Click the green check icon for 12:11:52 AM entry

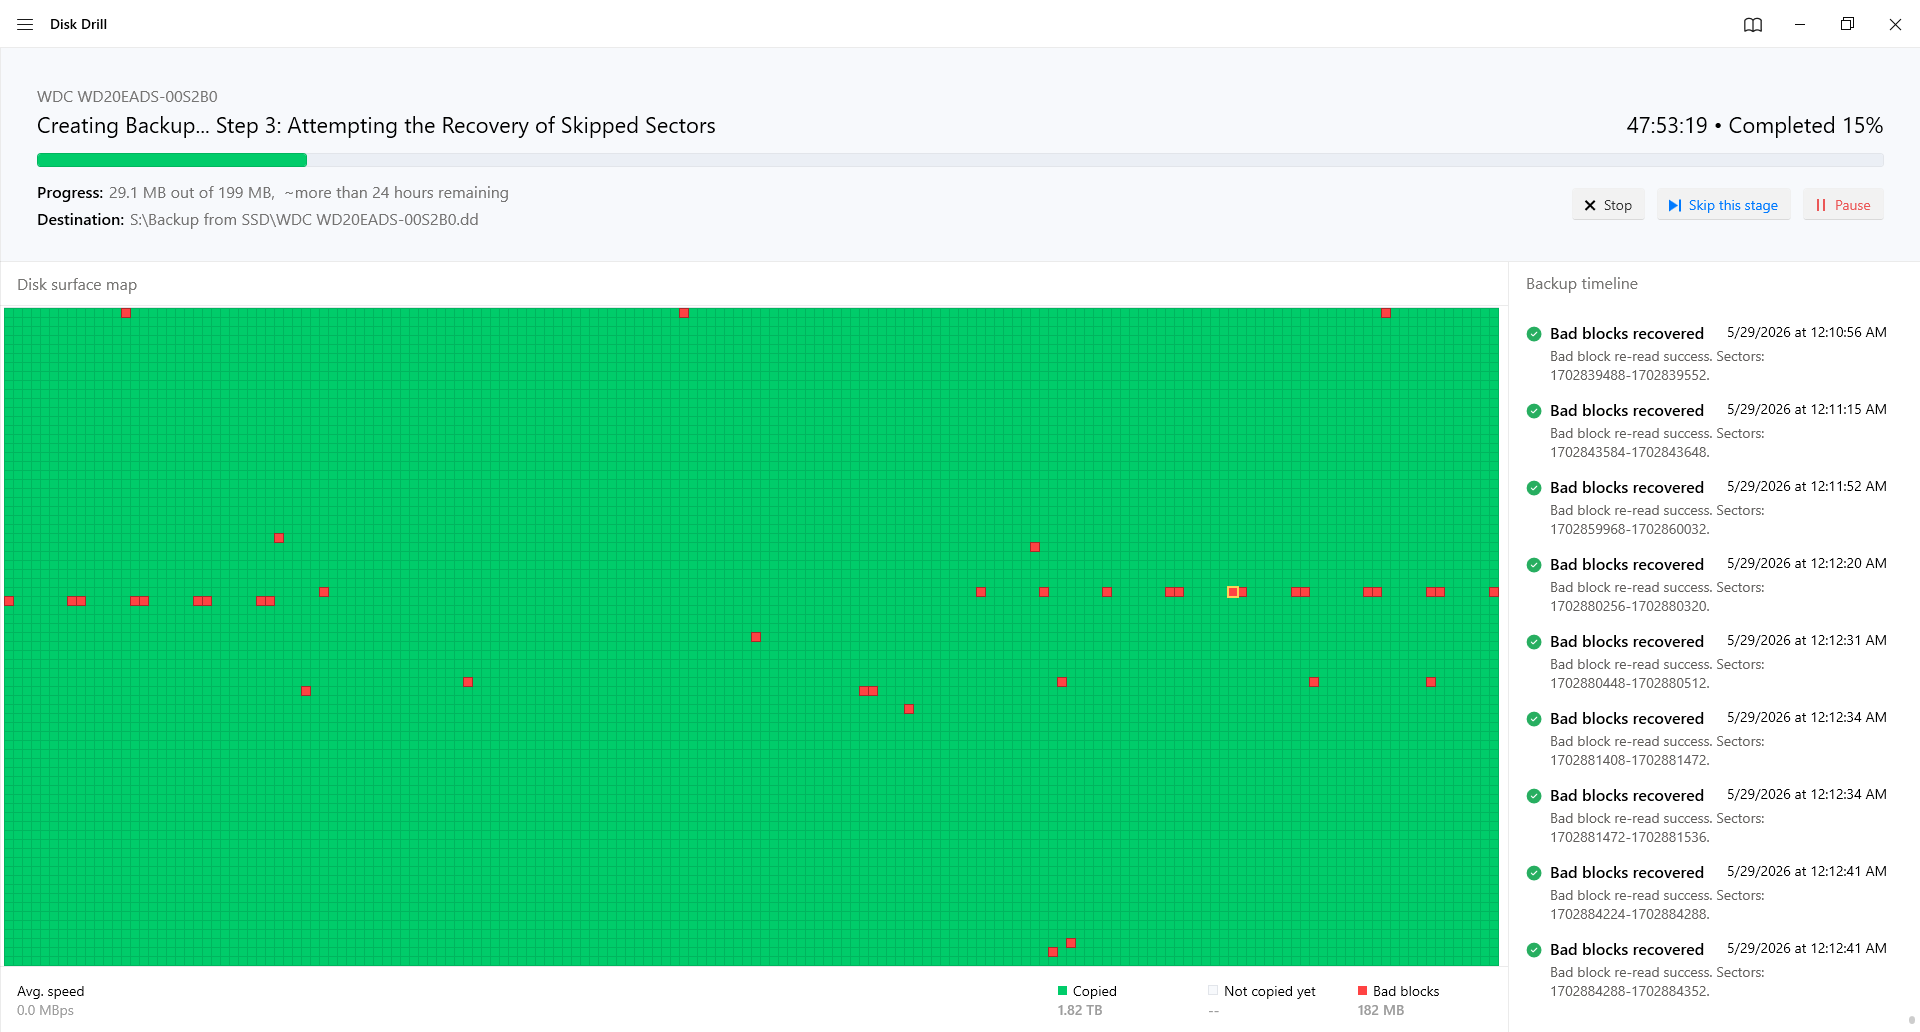point(1534,488)
